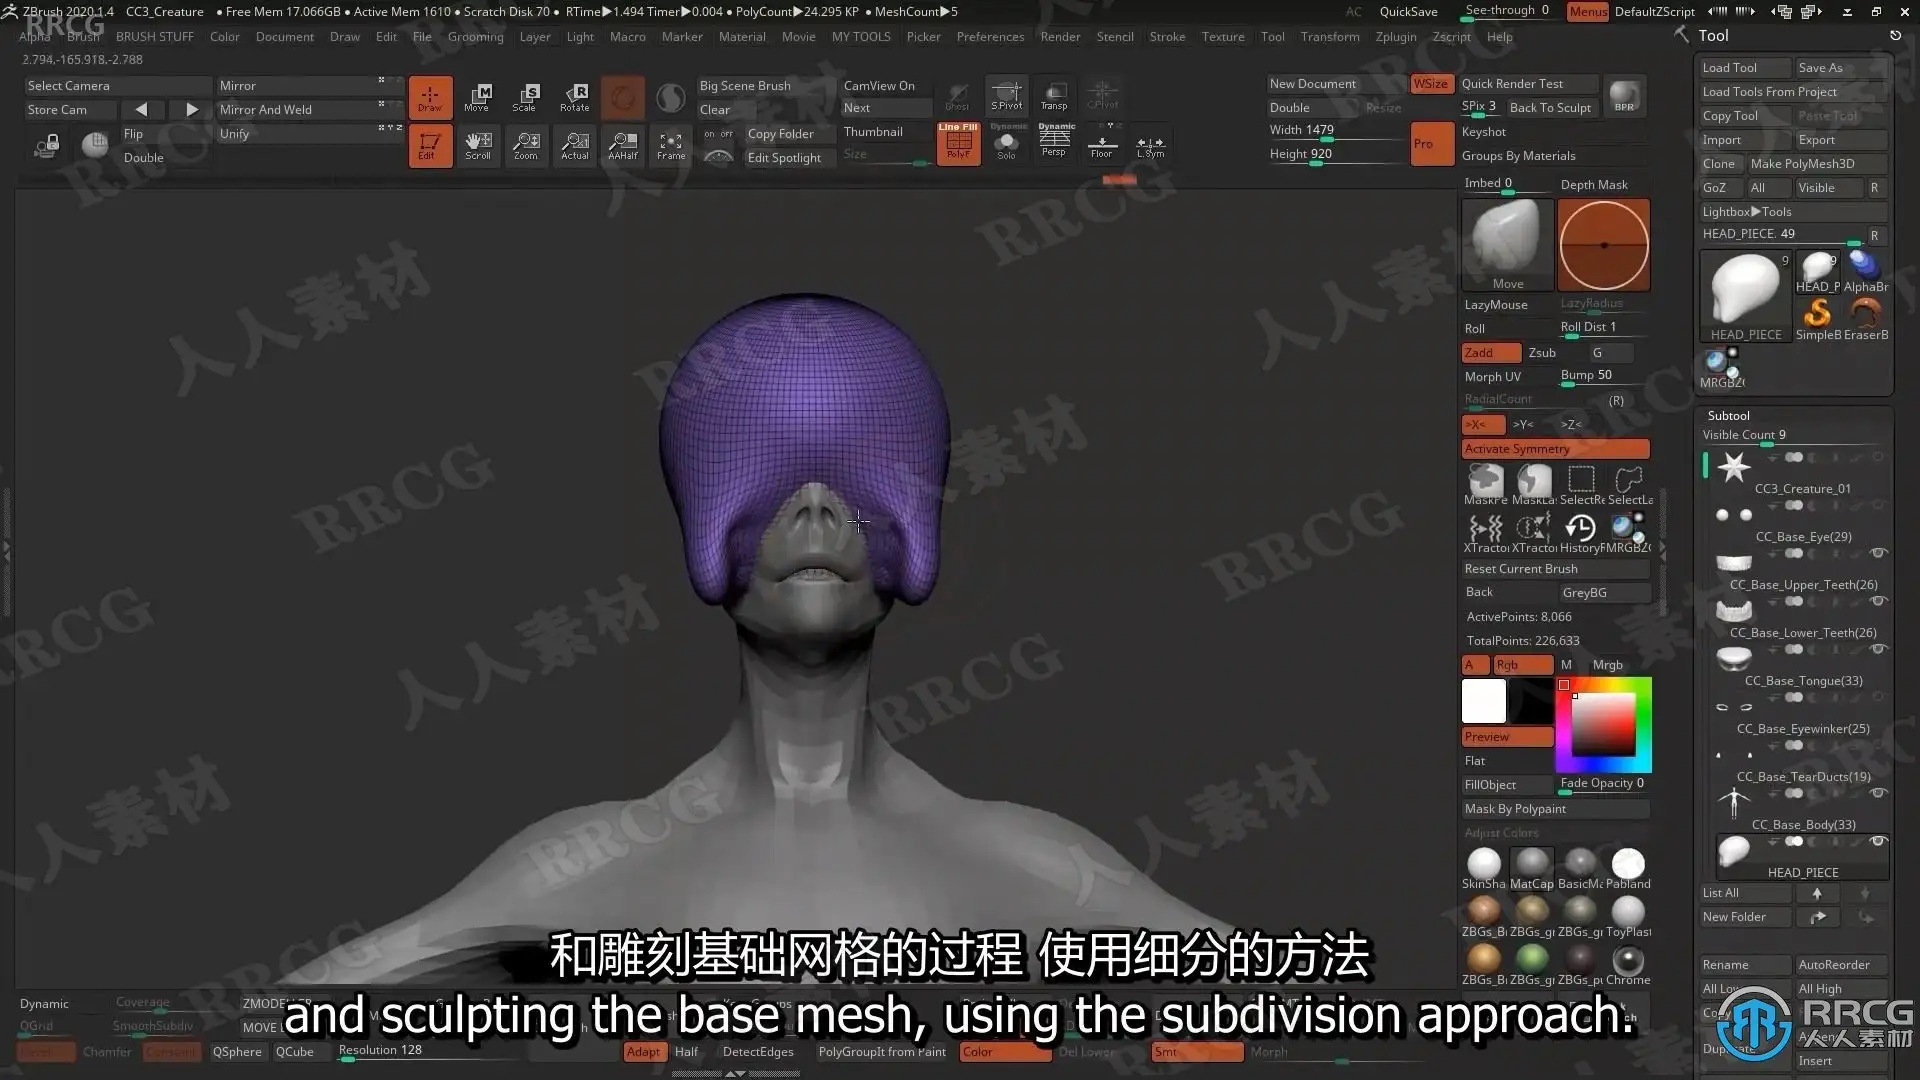This screenshot has height=1080, width=1920.
Task: Select the SimpleBrush tool icon
Action: pos(1818,319)
